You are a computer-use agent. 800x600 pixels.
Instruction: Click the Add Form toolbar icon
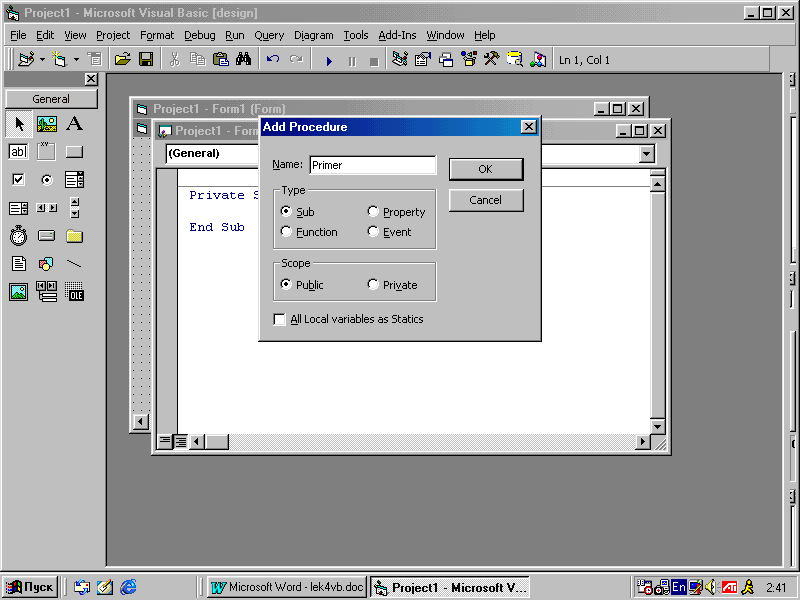(59, 60)
